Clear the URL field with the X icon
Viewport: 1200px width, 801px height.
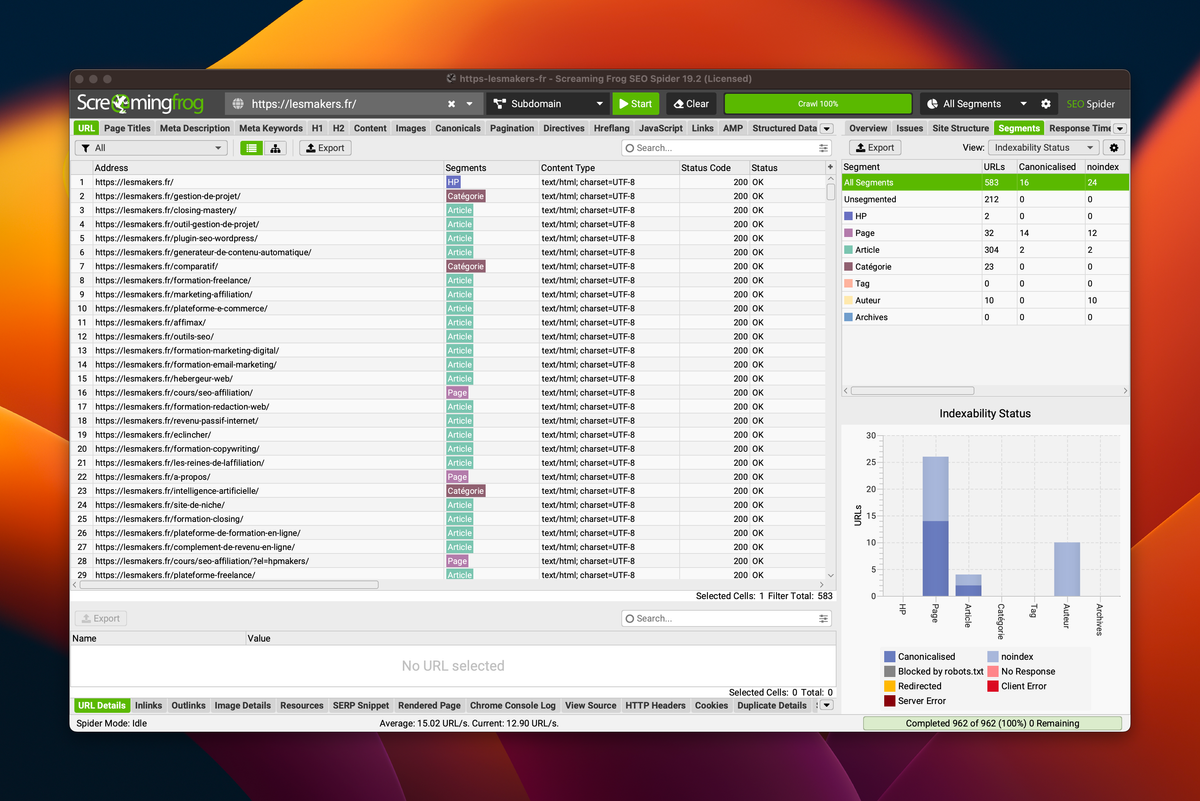point(451,104)
